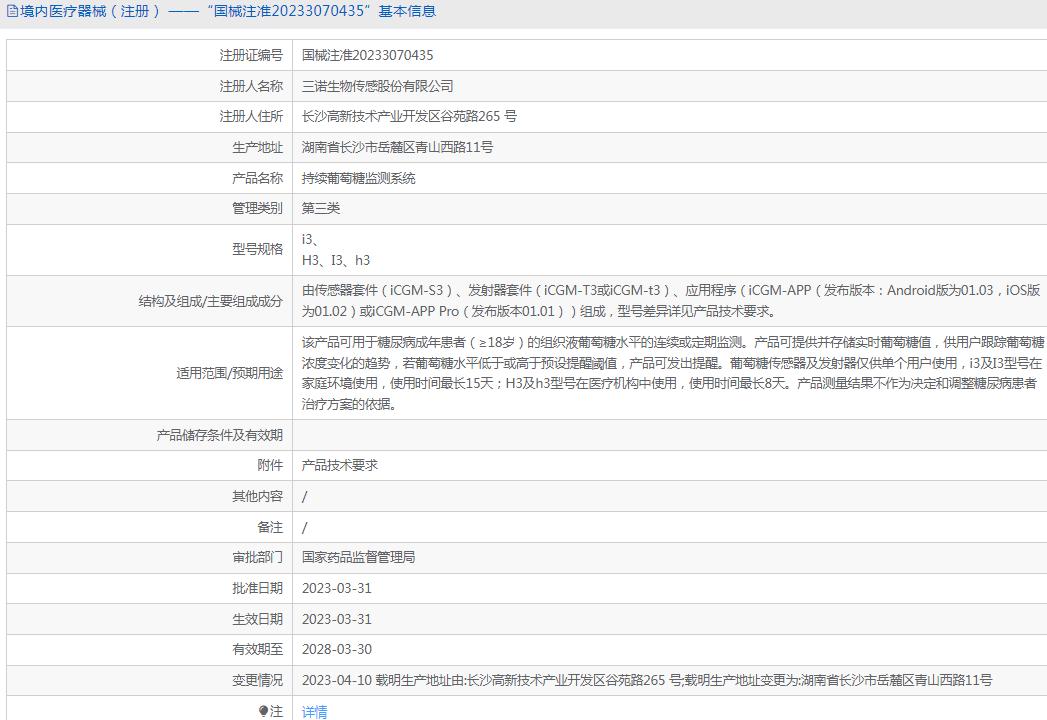Click the 变更情况 label
The width and height of the screenshot is (1047, 720).
click(258, 681)
